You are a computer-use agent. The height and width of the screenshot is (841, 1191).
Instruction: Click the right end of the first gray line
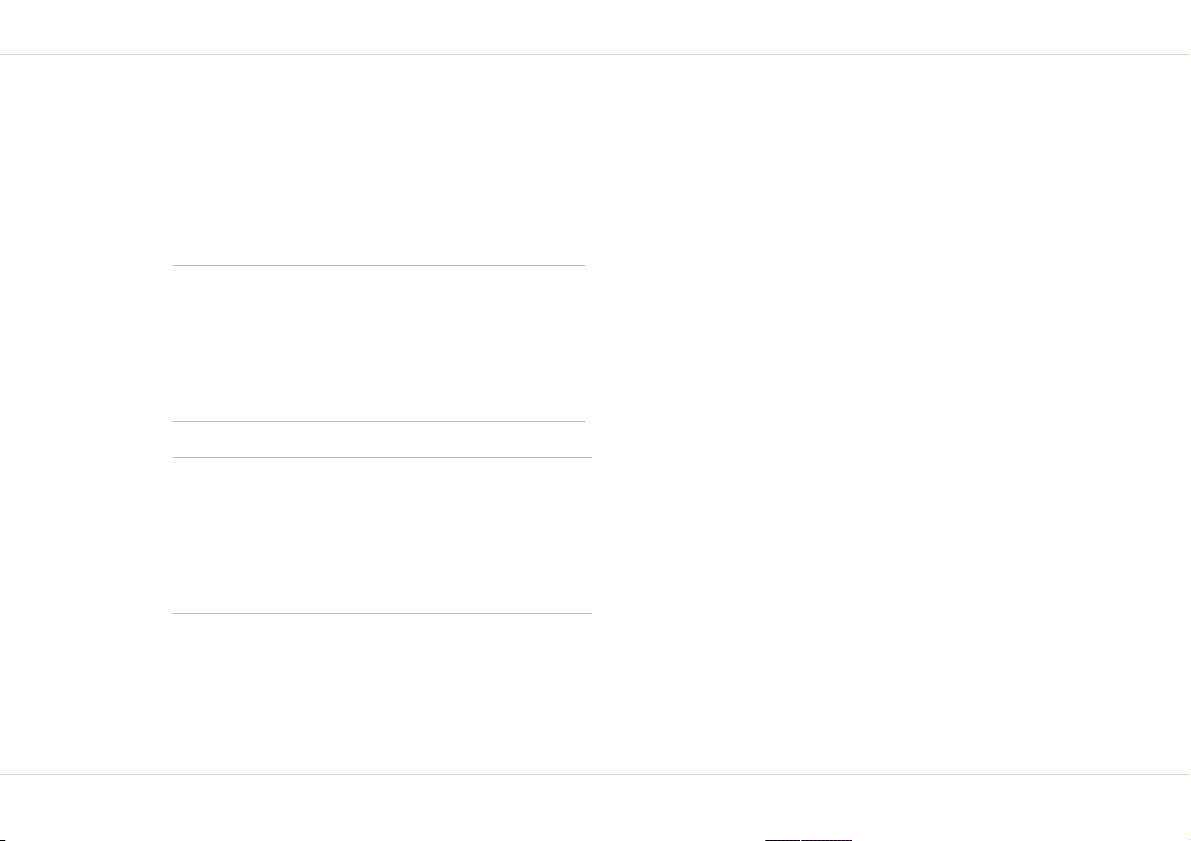point(581,265)
